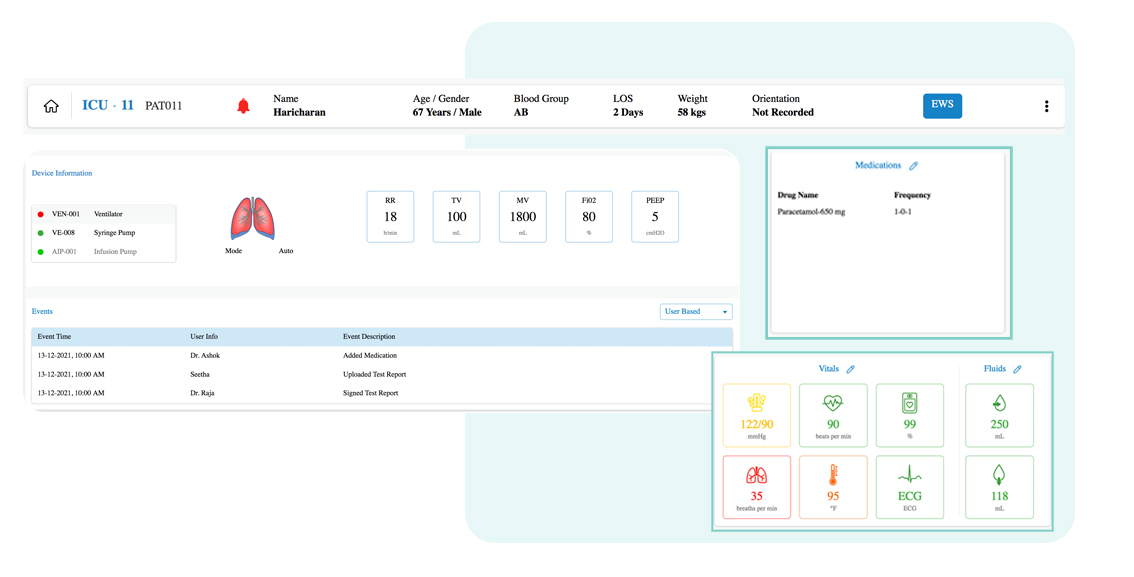Open the oxygen saturation 99 card
The image size is (1134, 577).
tap(910, 416)
